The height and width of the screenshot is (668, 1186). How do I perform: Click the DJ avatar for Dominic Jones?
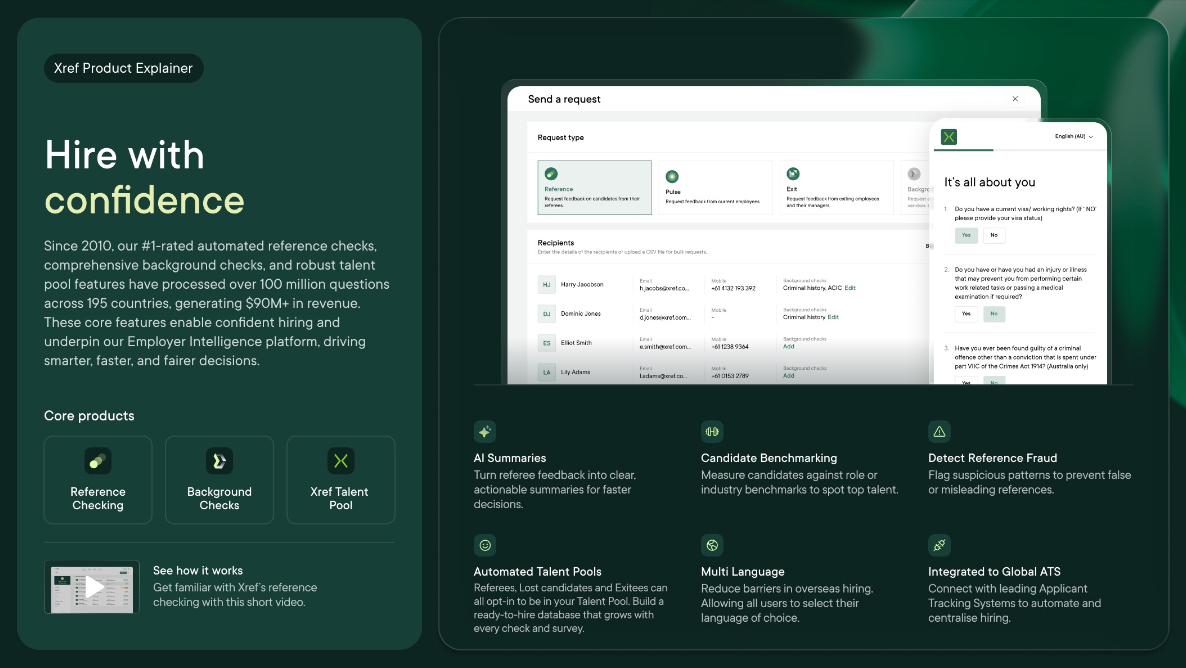546,313
